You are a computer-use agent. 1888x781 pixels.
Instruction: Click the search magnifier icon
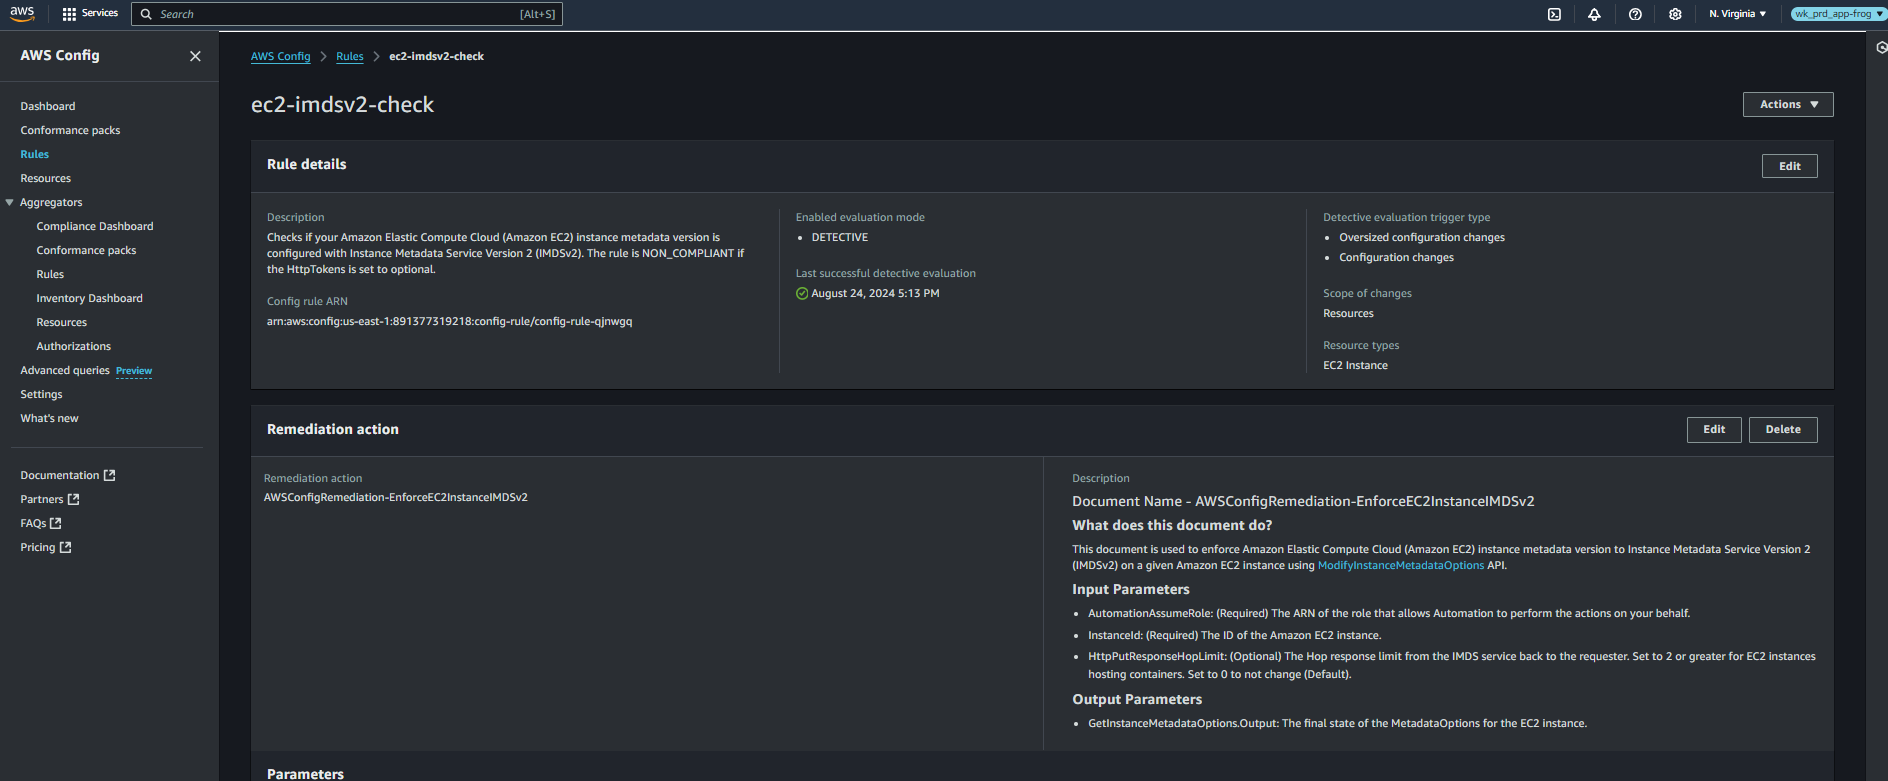(146, 14)
